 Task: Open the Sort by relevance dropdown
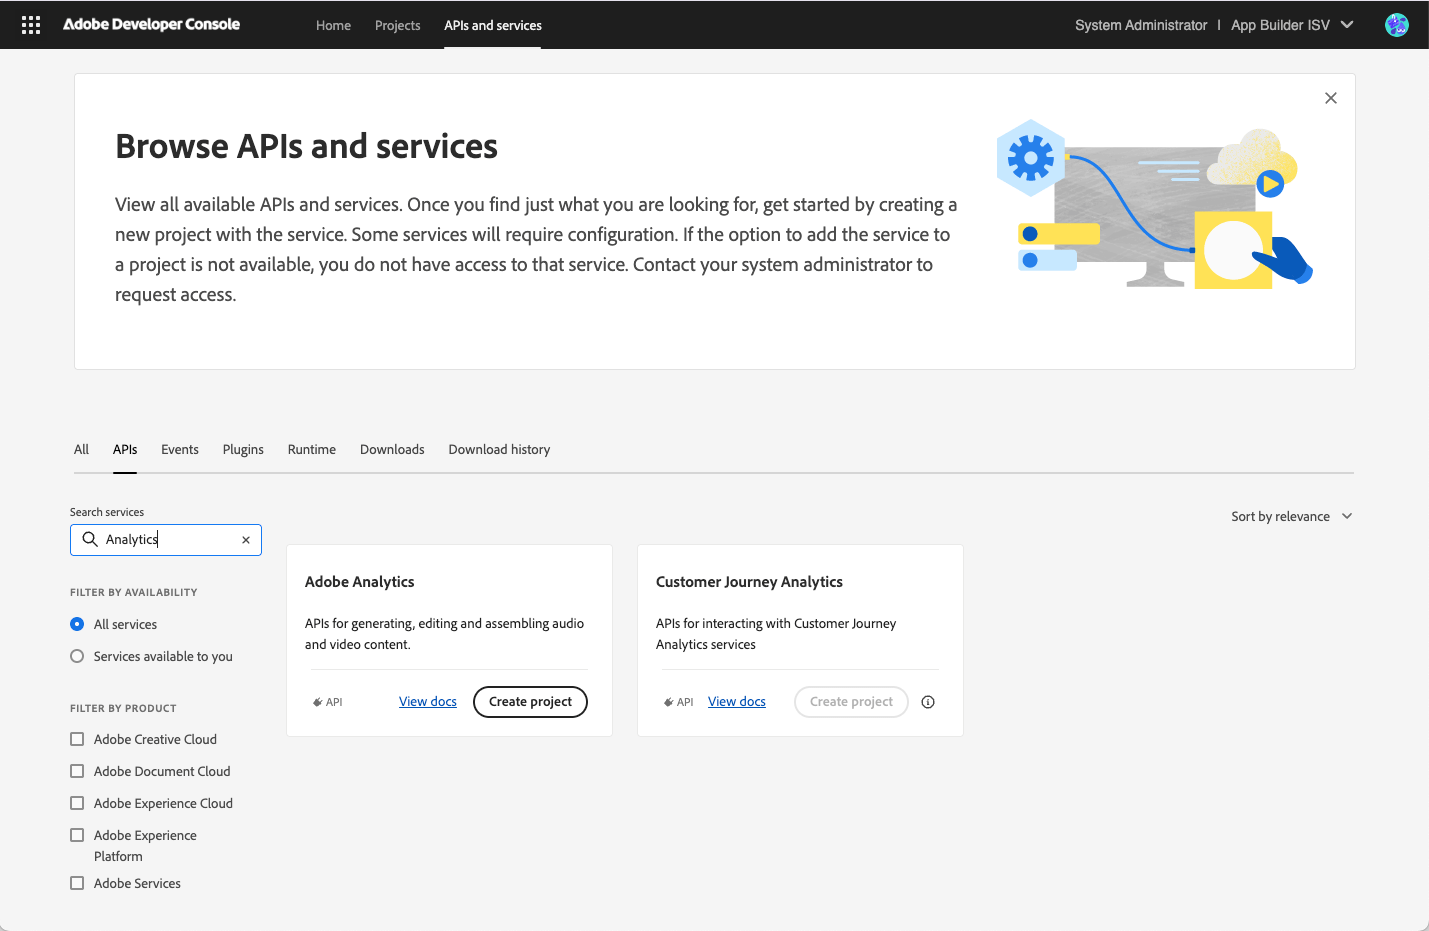coord(1290,516)
